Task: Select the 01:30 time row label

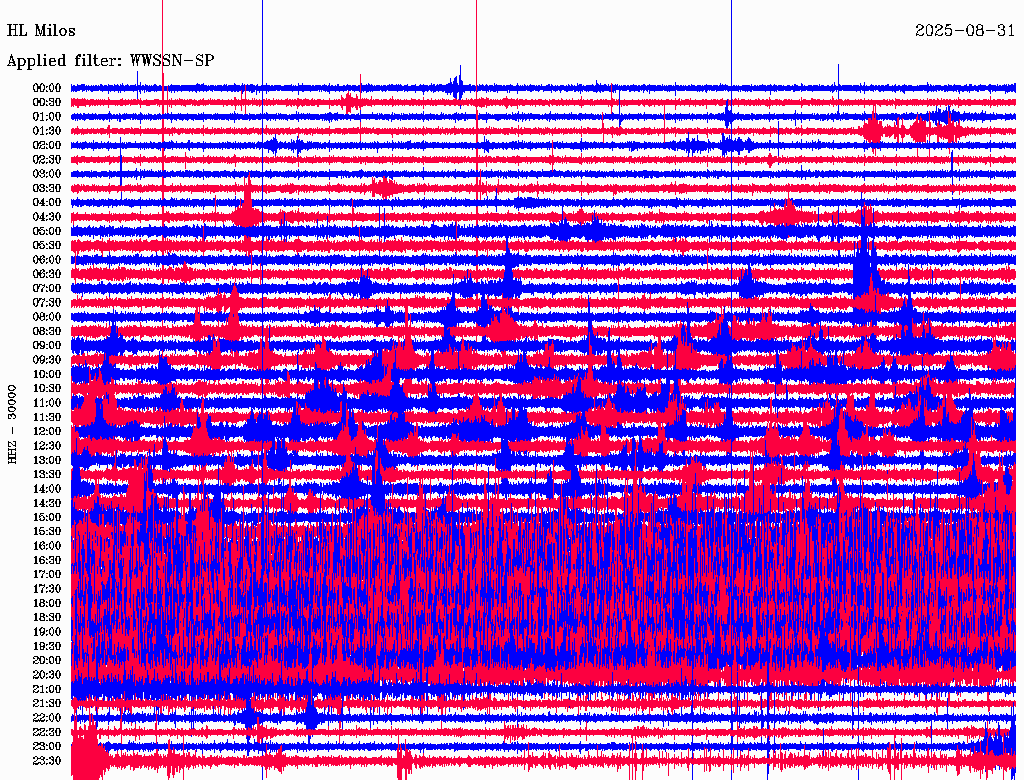Action: coord(47,131)
